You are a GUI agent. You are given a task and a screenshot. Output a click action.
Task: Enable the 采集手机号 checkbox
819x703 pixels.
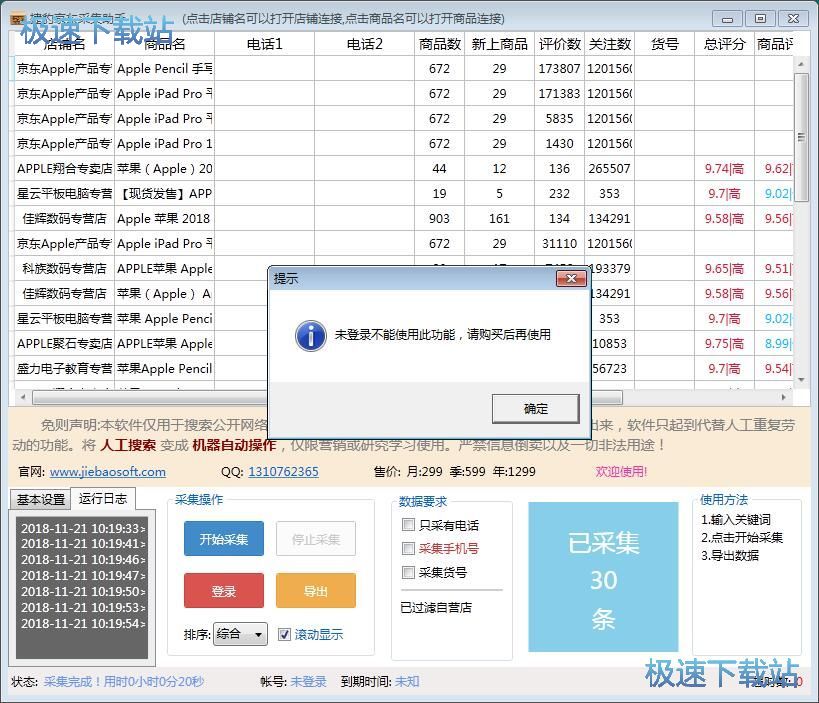(x=408, y=548)
